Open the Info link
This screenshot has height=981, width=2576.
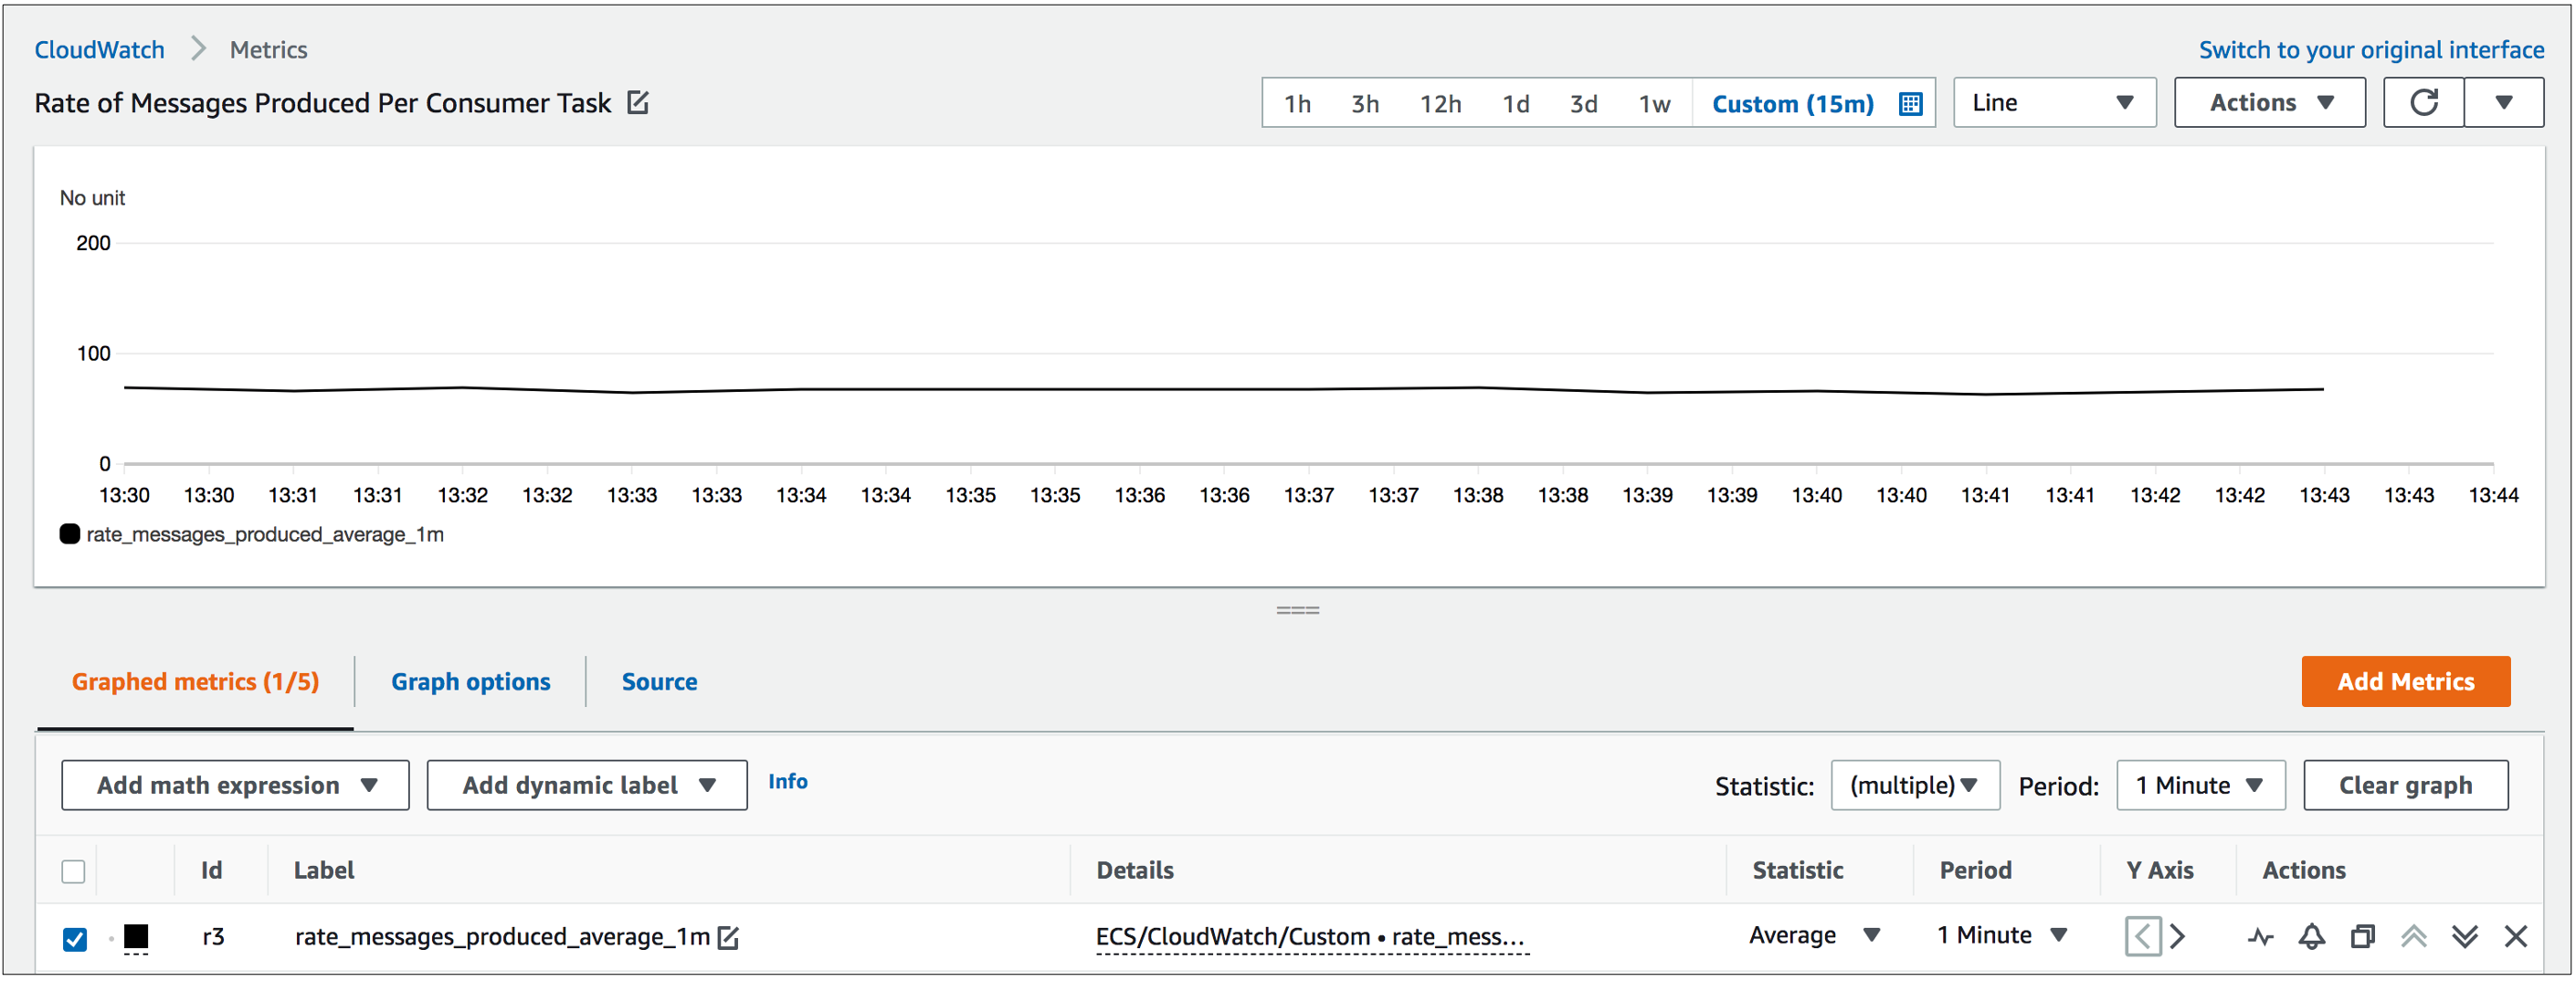788,782
